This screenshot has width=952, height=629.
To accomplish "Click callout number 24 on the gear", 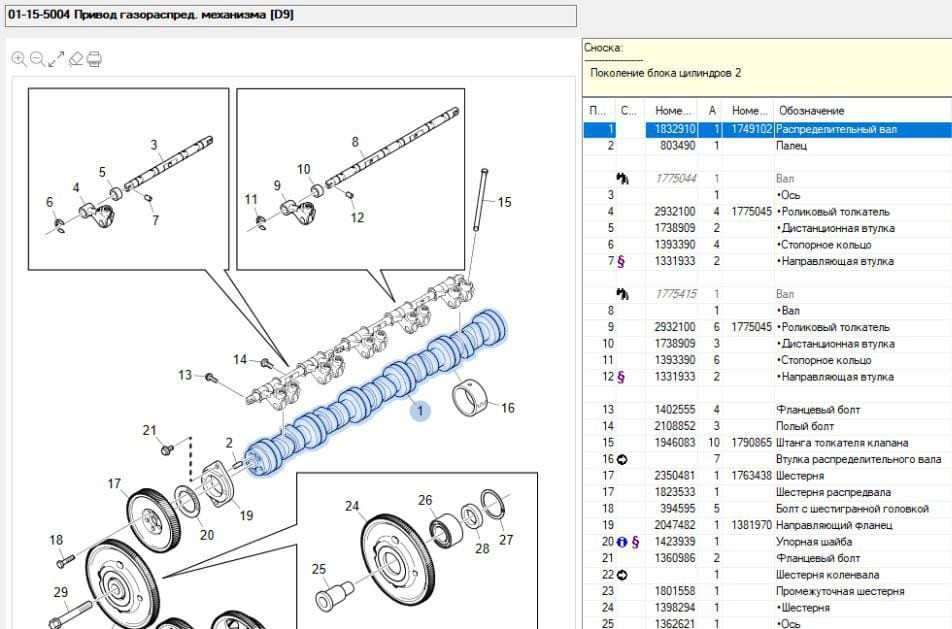I will (x=352, y=506).
